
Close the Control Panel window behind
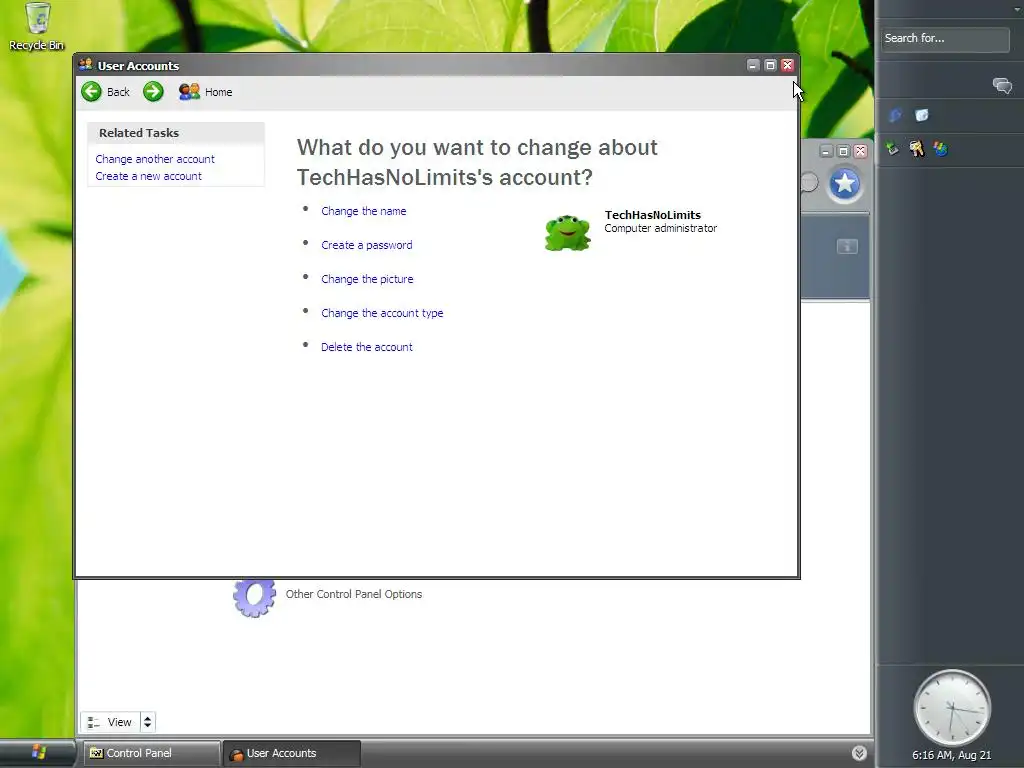coord(860,152)
